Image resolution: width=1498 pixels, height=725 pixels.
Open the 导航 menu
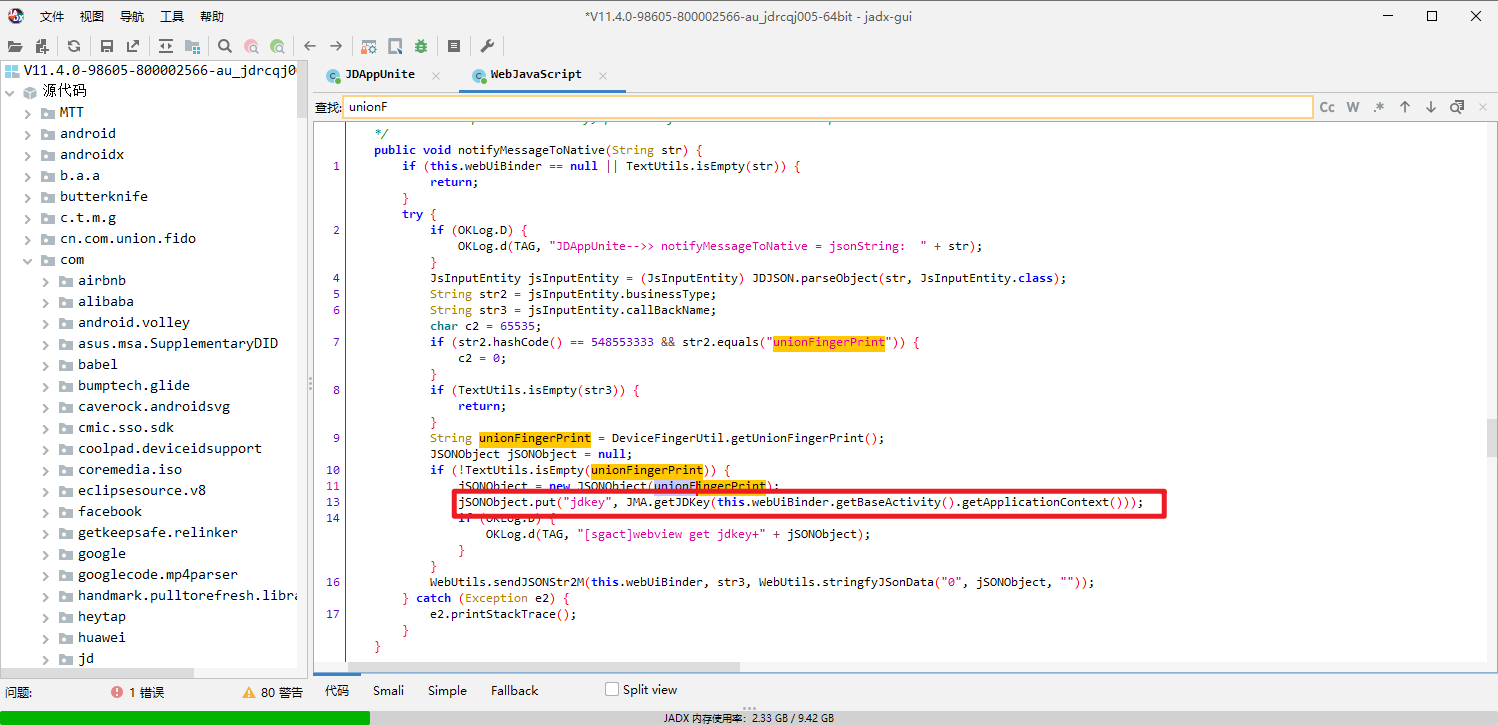pyautogui.click(x=132, y=16)
